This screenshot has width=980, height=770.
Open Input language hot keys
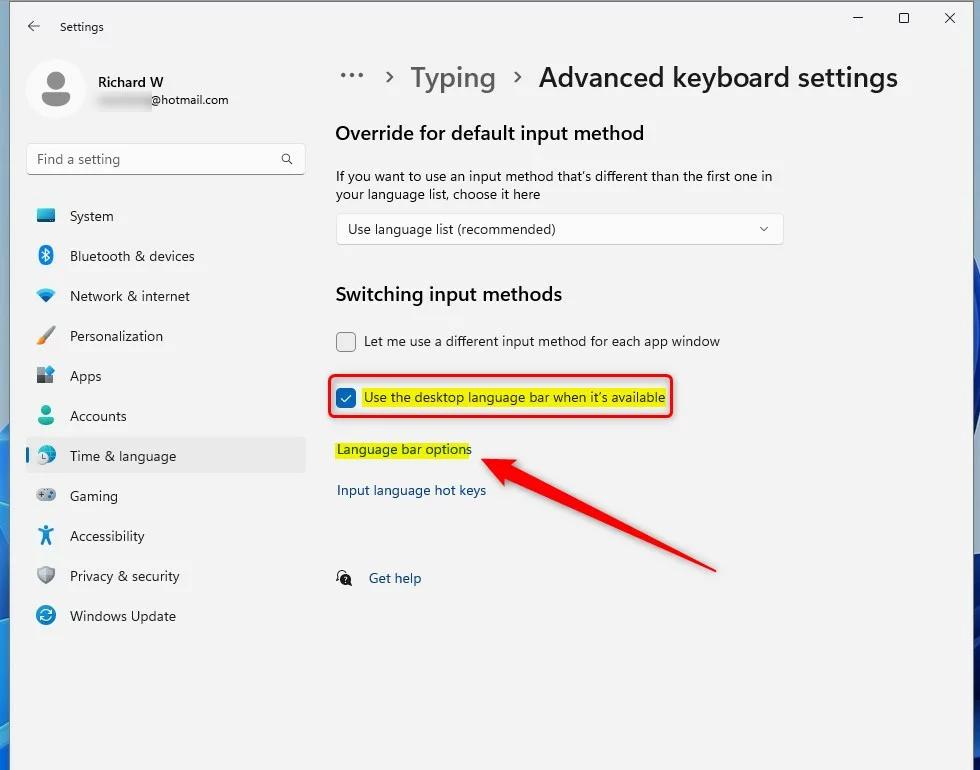[411, 490]
